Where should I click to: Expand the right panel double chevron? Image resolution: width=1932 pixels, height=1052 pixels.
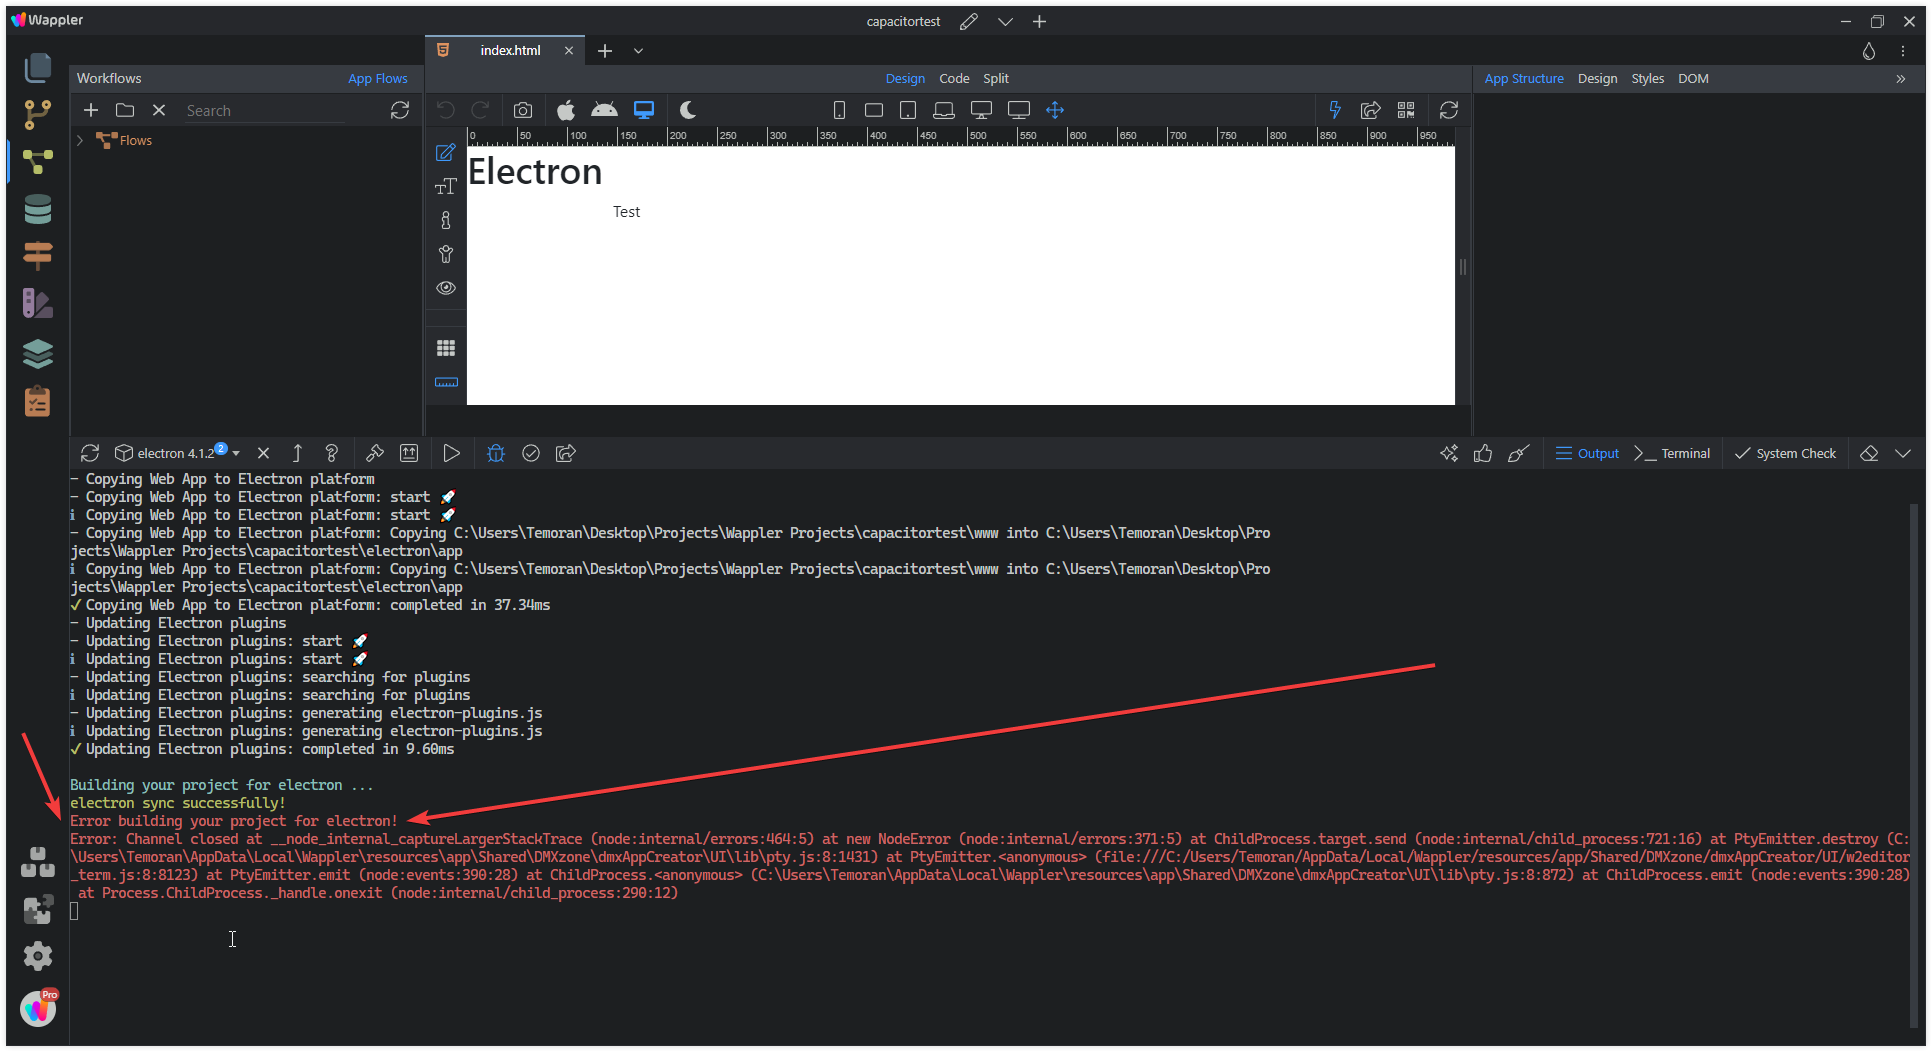[x=1901, y=79]
